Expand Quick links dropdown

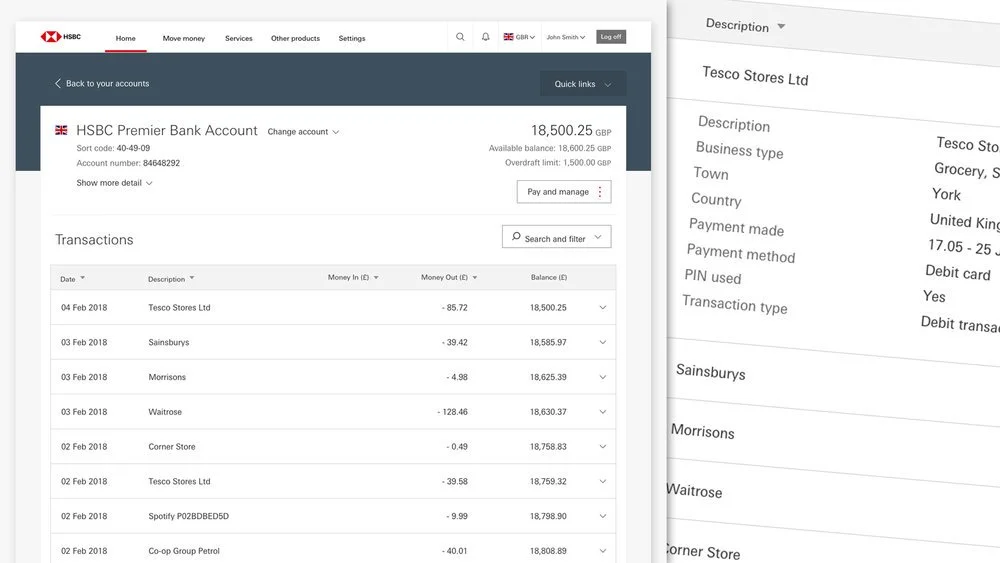[582, 84]
